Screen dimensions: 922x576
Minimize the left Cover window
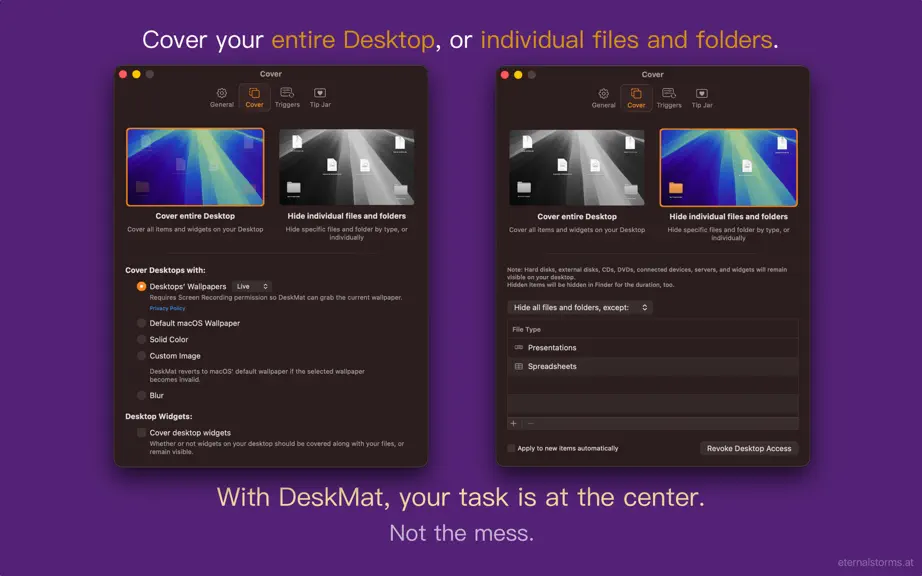click(136, 74)
